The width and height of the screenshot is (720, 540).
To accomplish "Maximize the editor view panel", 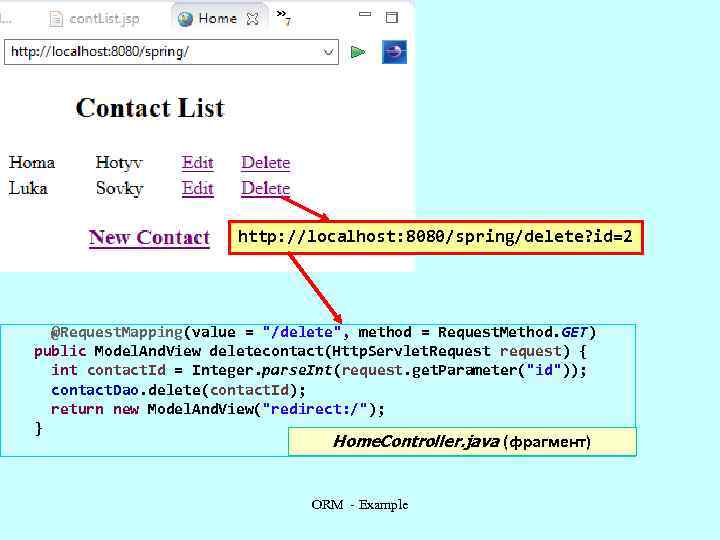I will [x=392, y=17].
